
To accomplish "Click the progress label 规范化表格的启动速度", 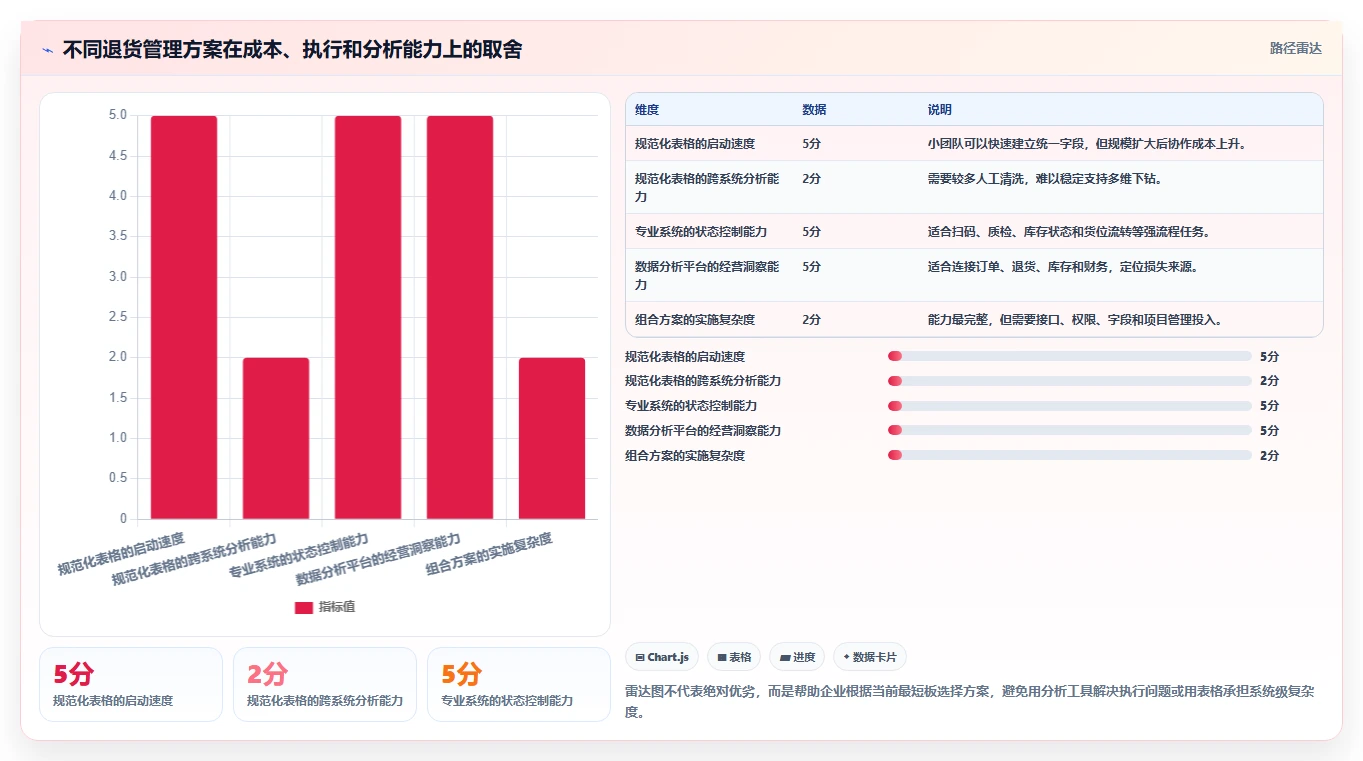I will [685, 356].
